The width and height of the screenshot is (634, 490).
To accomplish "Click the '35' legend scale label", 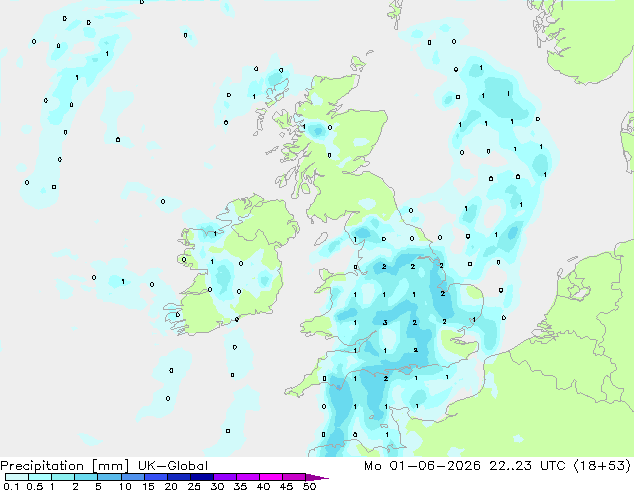I will click(x=240, y=486).
